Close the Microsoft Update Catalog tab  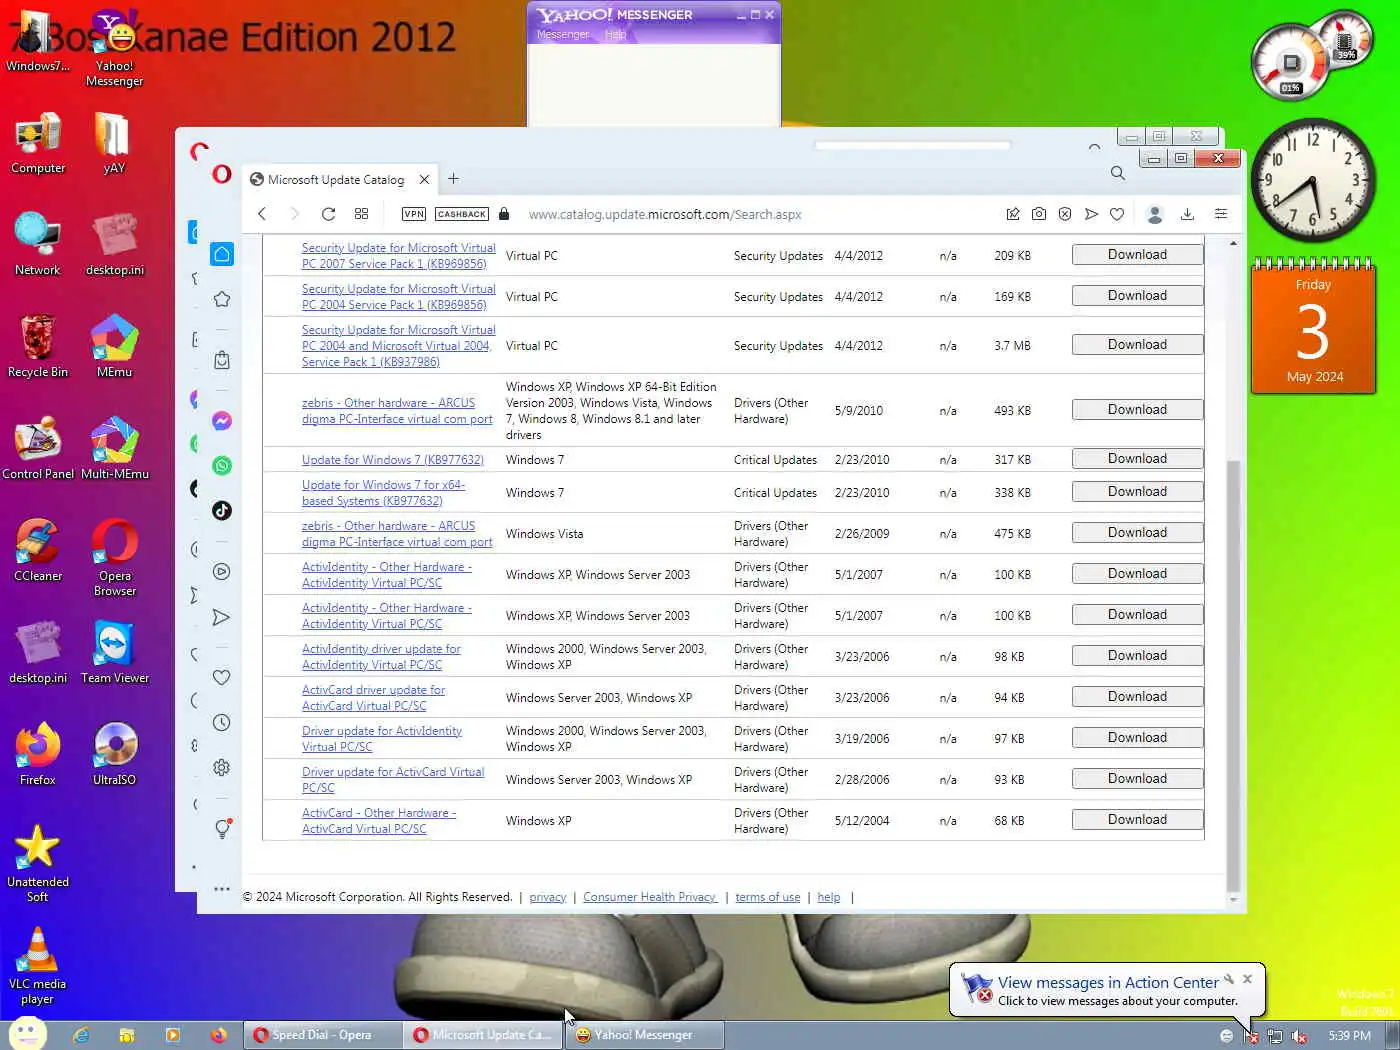(424, 180)
